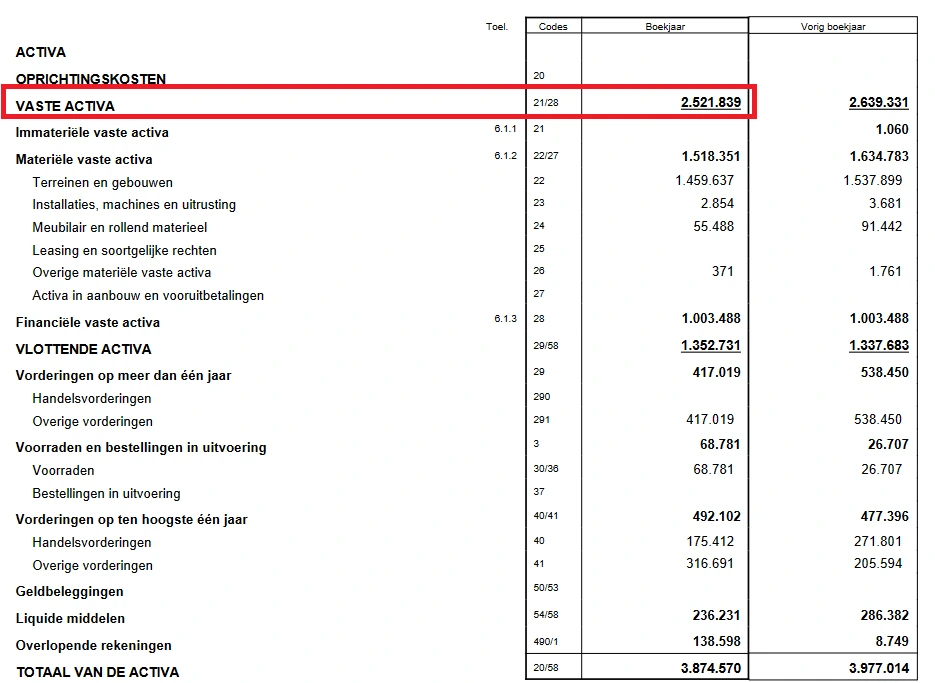Select the Terreinen en gebouwen row label

point(102,183)
